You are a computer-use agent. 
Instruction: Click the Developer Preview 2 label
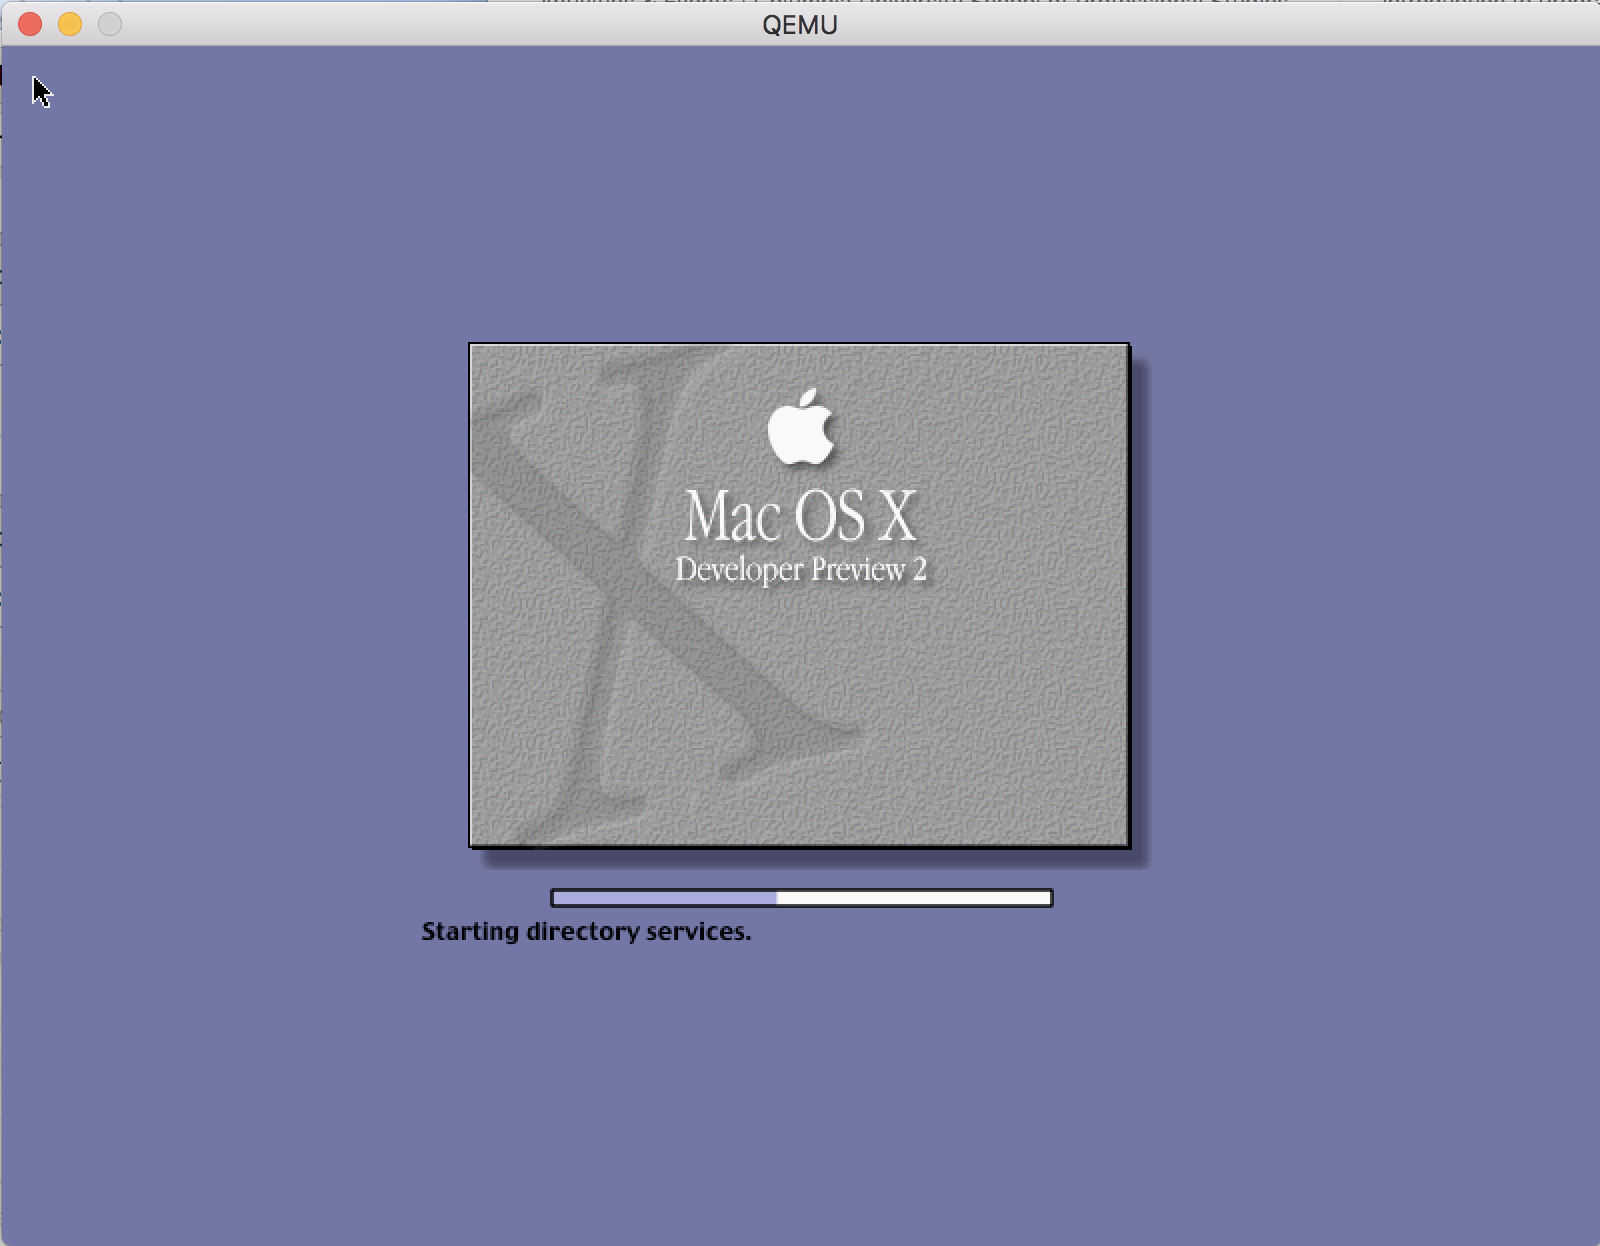pos(803,570)
